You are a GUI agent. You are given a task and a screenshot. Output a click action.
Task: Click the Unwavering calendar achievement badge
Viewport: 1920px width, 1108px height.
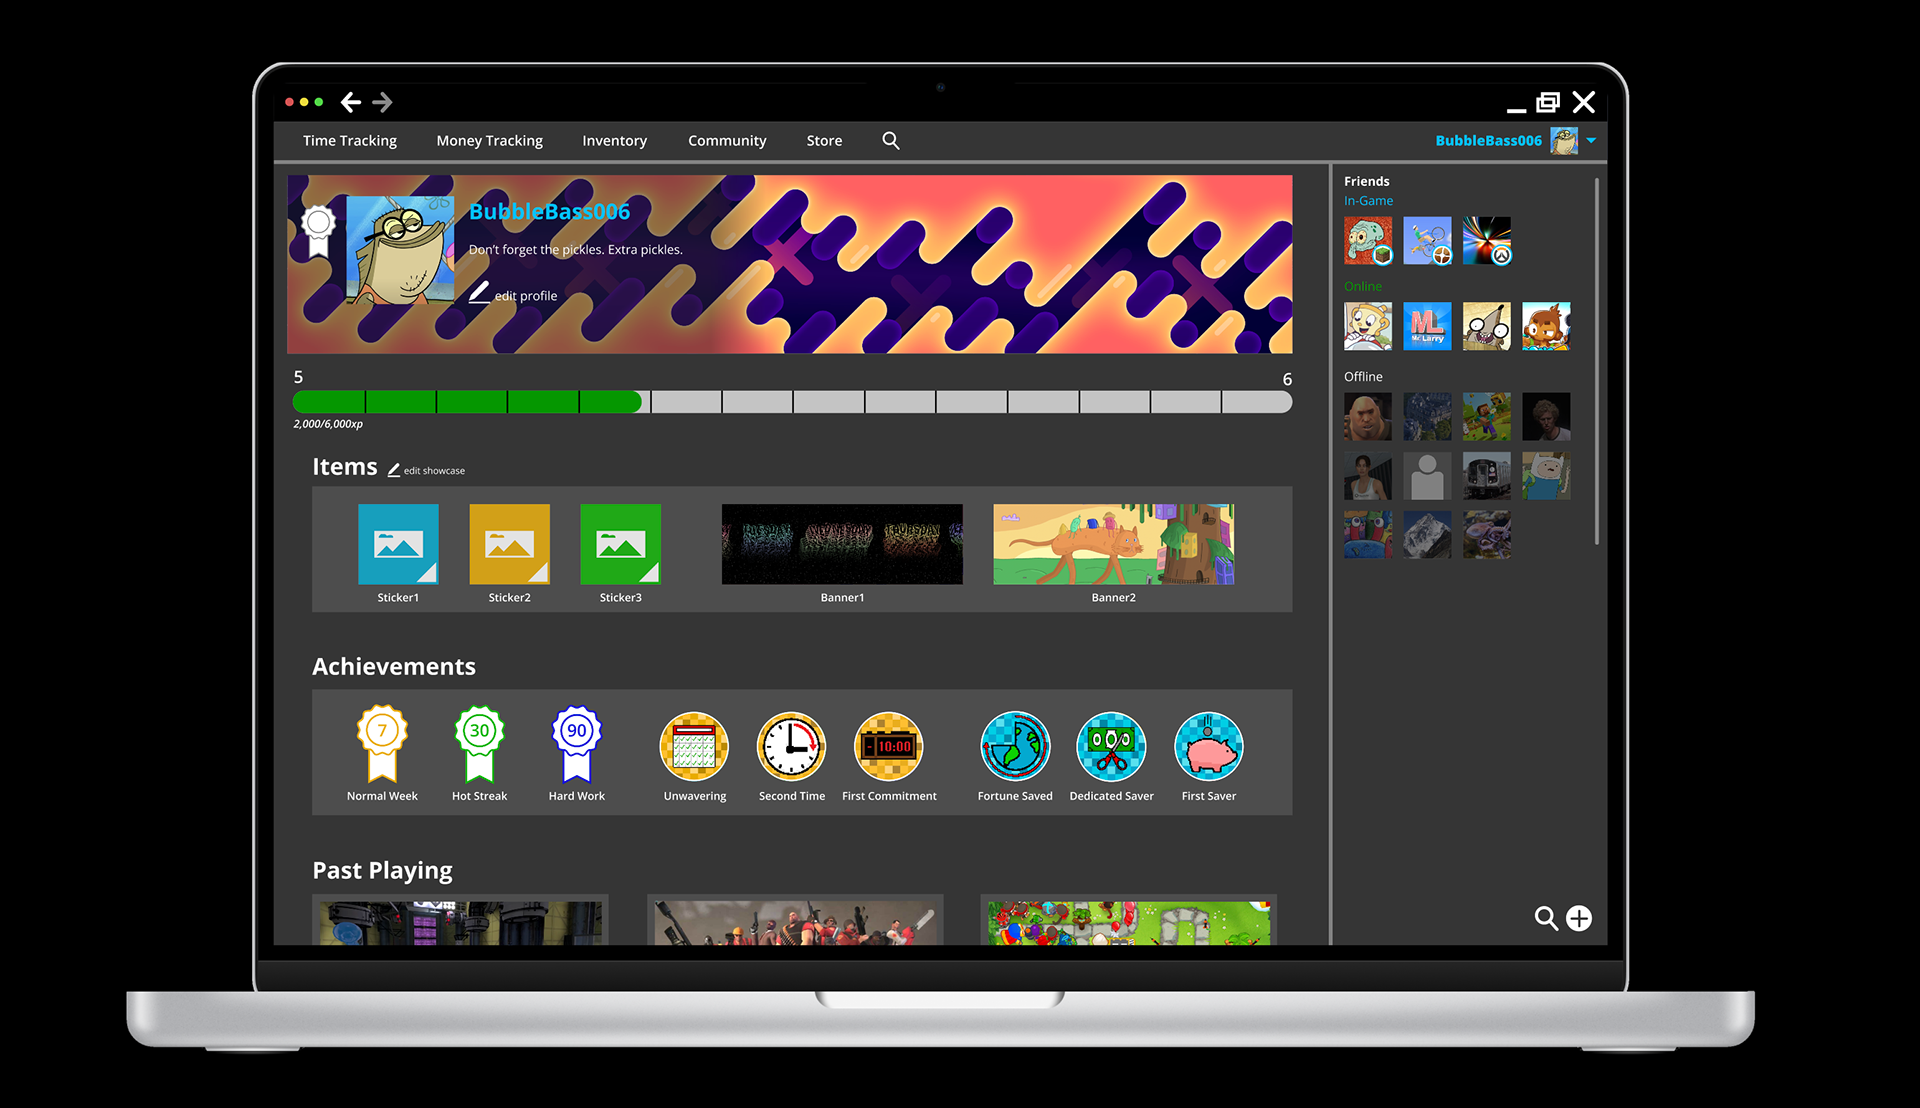694,747
